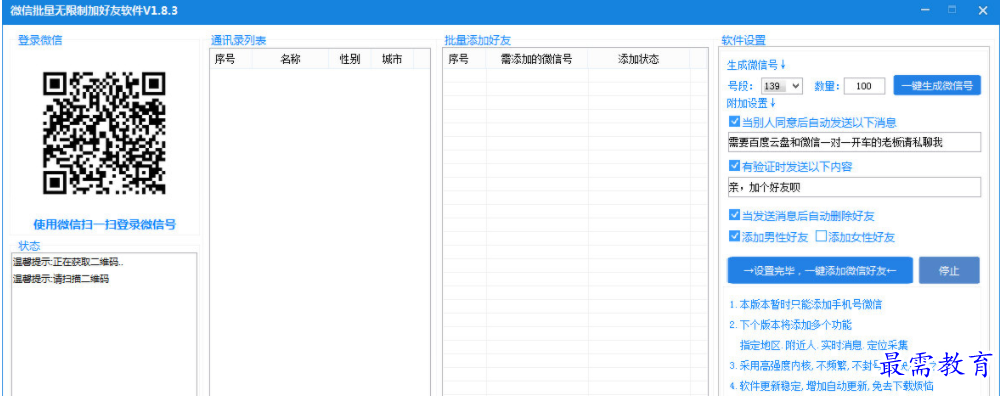Image resolution: width=1001 pixels, height=396 pixels.
Task: Uncheck the 添加男性好友 checkbox
Action: (x=734, y=236)
